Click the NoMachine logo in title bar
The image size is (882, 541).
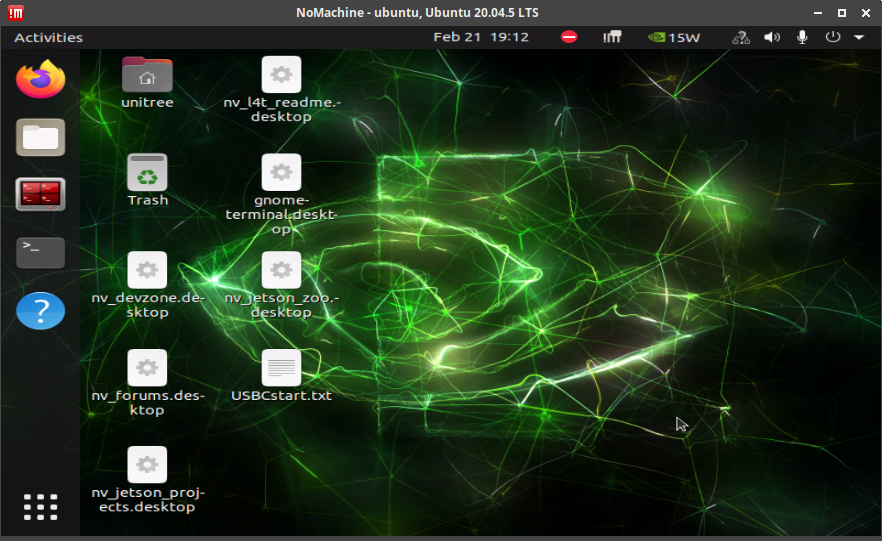coord(16,12)
